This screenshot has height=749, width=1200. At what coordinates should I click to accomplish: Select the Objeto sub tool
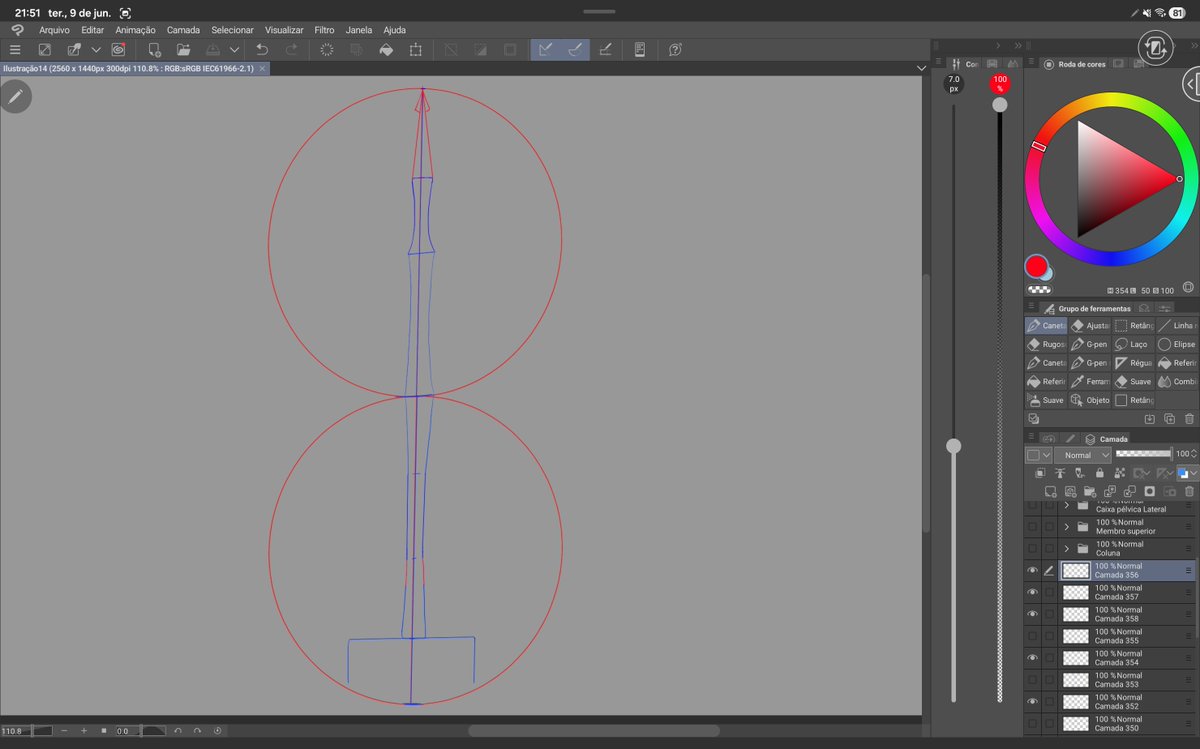click(1090, 400)
